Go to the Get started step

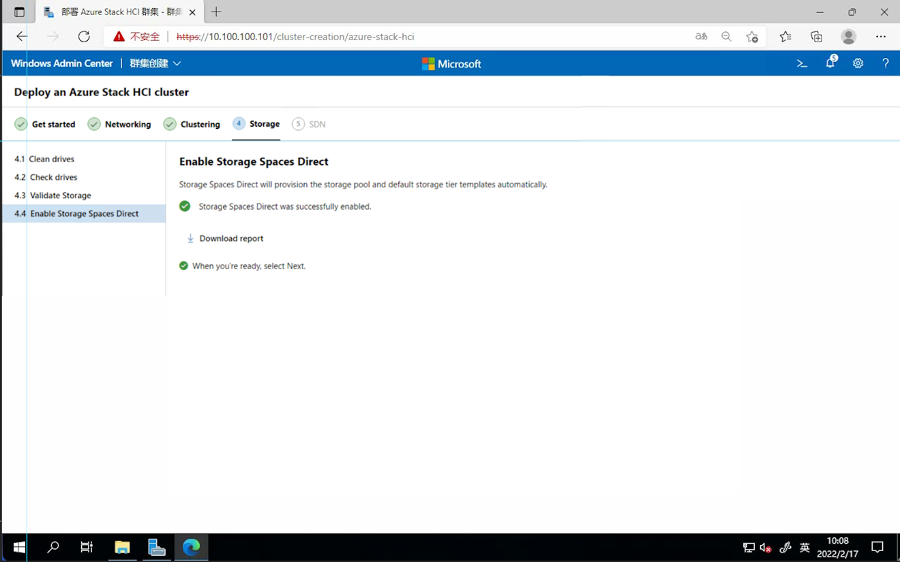pos(45,124)
